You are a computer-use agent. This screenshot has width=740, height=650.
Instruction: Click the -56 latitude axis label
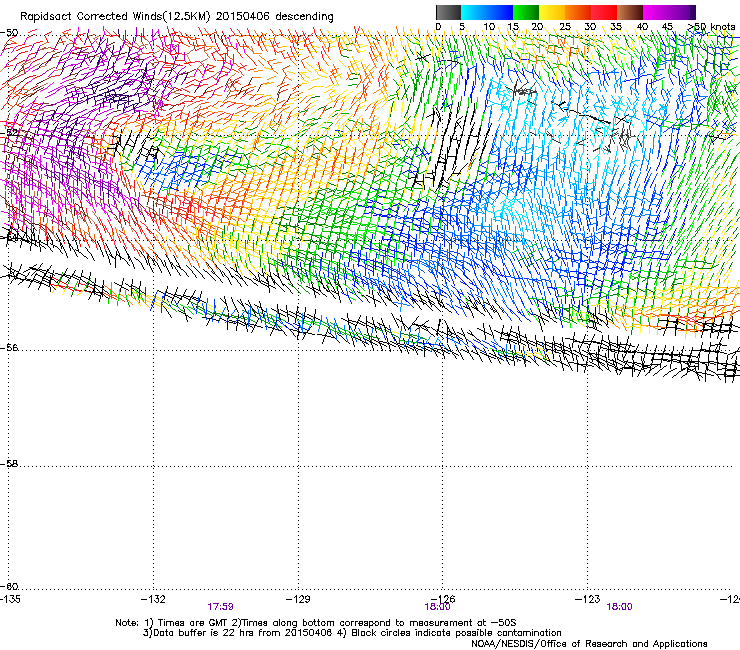click(x=9, y=348)
